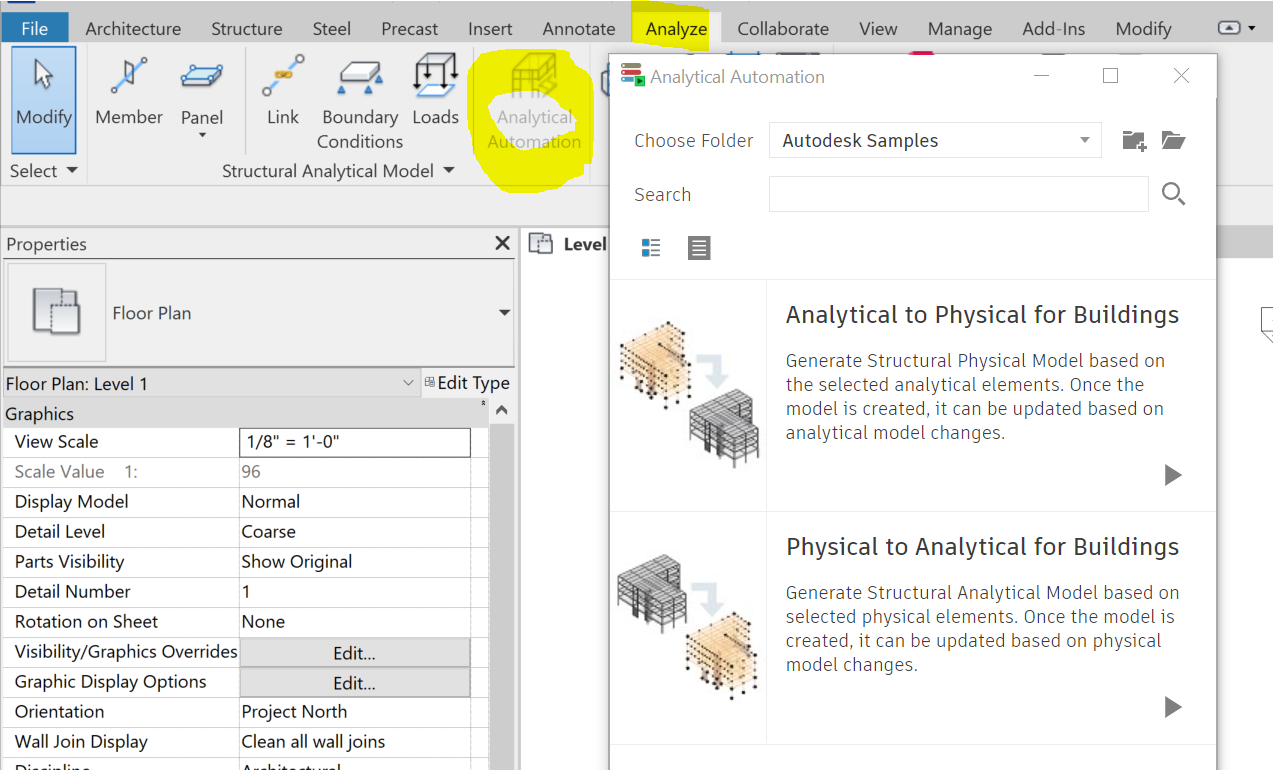Switch to the Analyze ribbon tab
This screenshot has width=1273, height=770.
tap(675, 28)
